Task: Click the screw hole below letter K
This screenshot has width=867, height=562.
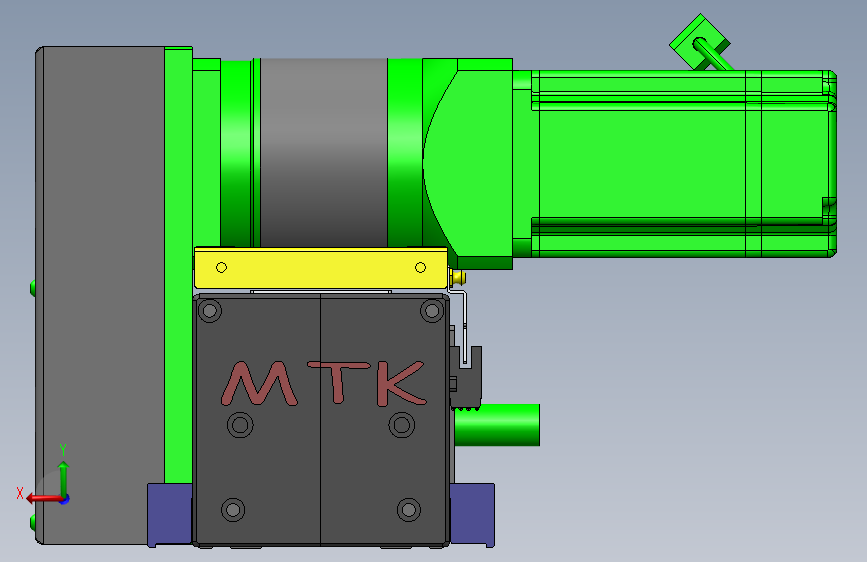Action: [x=401, y=425]
